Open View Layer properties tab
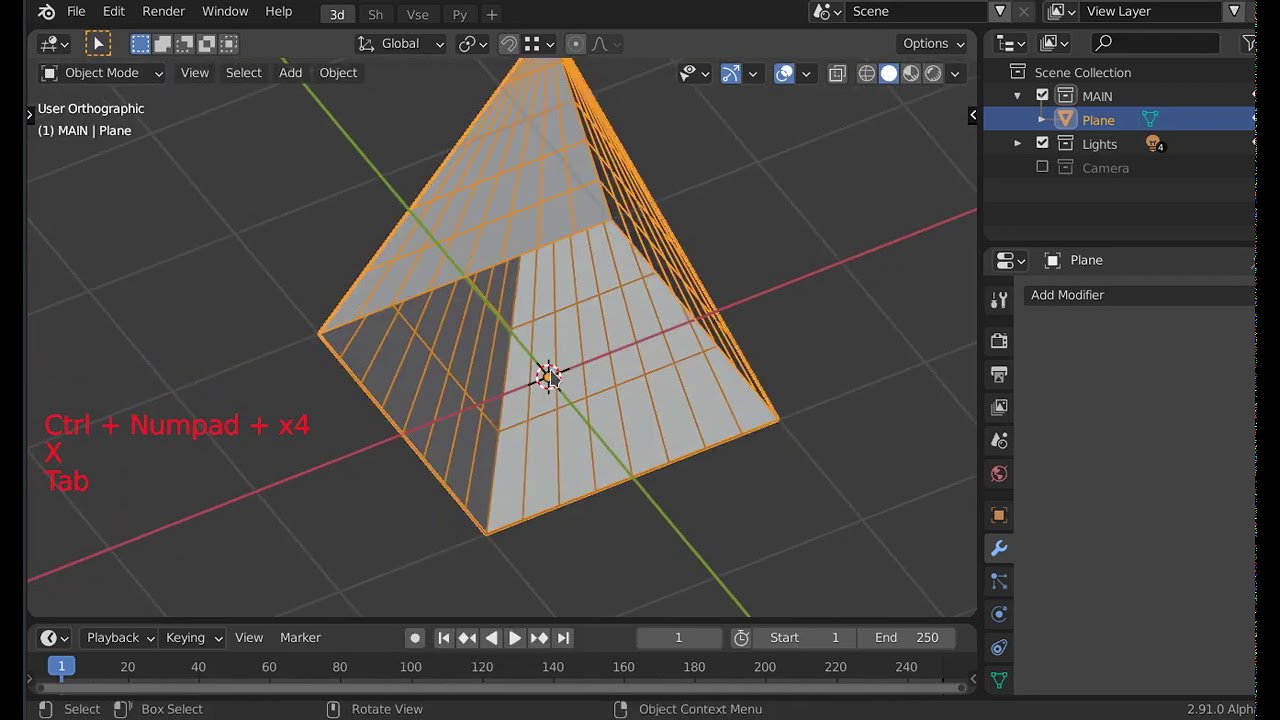This screenshot has height=720, width=1280. [x=998, y=407]
